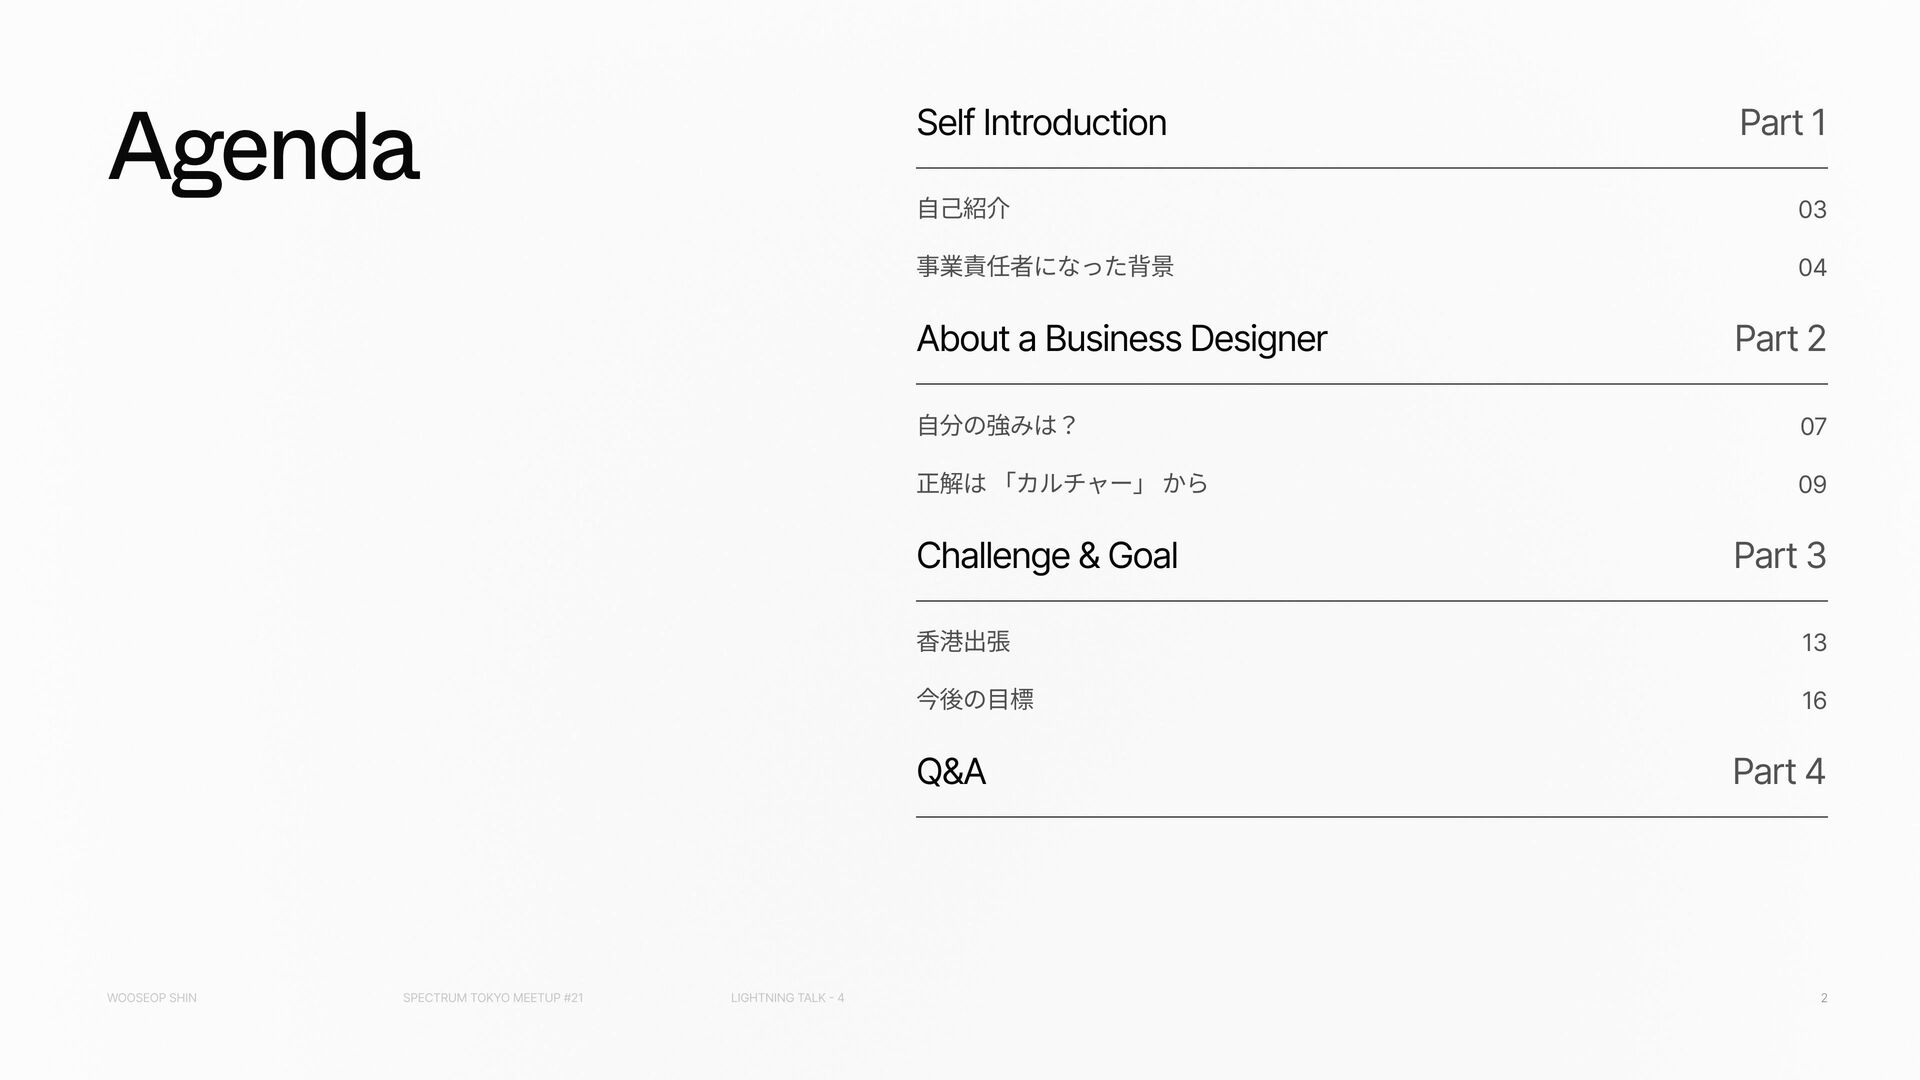The image size is (1920, 1080).
Task: Select the Self Introduction heading
Action: coord(1041,122)
